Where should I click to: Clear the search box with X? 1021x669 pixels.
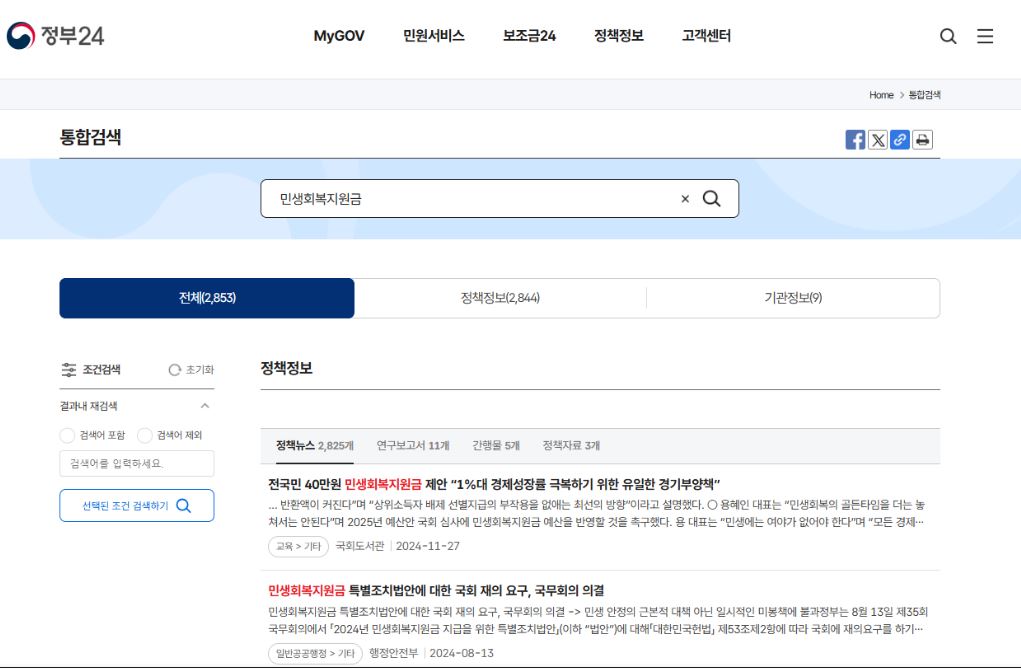[x=685, y=199]
